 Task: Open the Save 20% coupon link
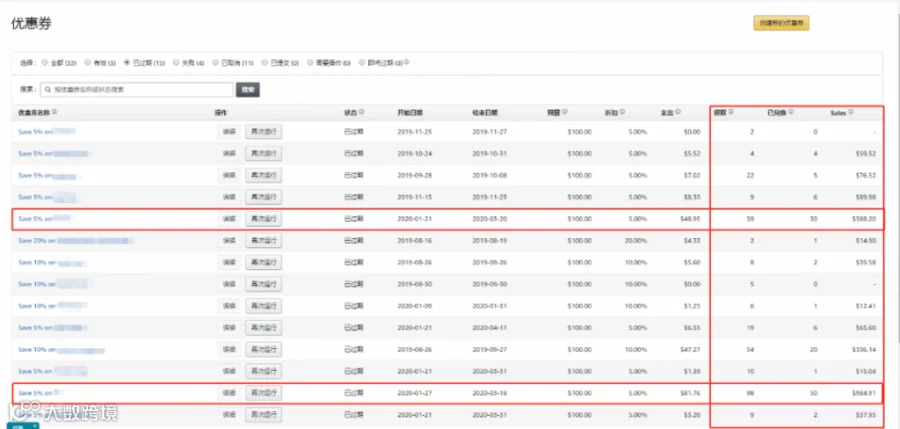click(x=37, y=241)
